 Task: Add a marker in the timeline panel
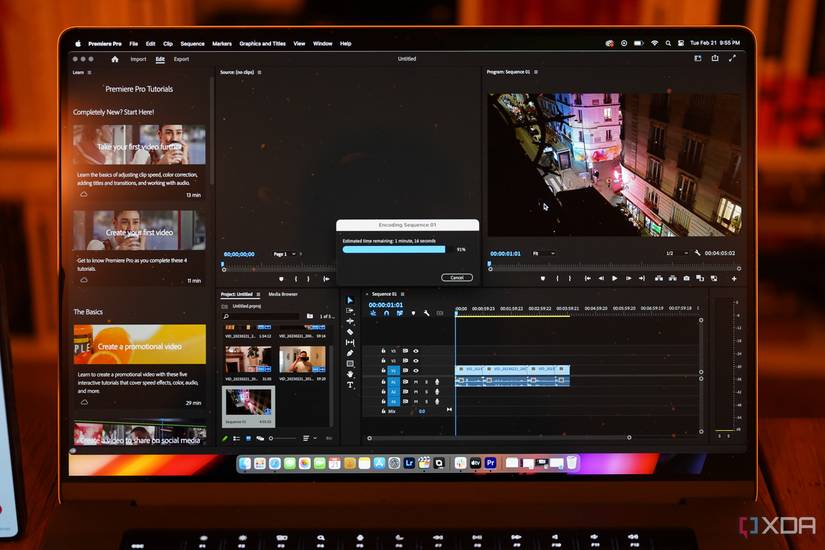click(413, 313)
